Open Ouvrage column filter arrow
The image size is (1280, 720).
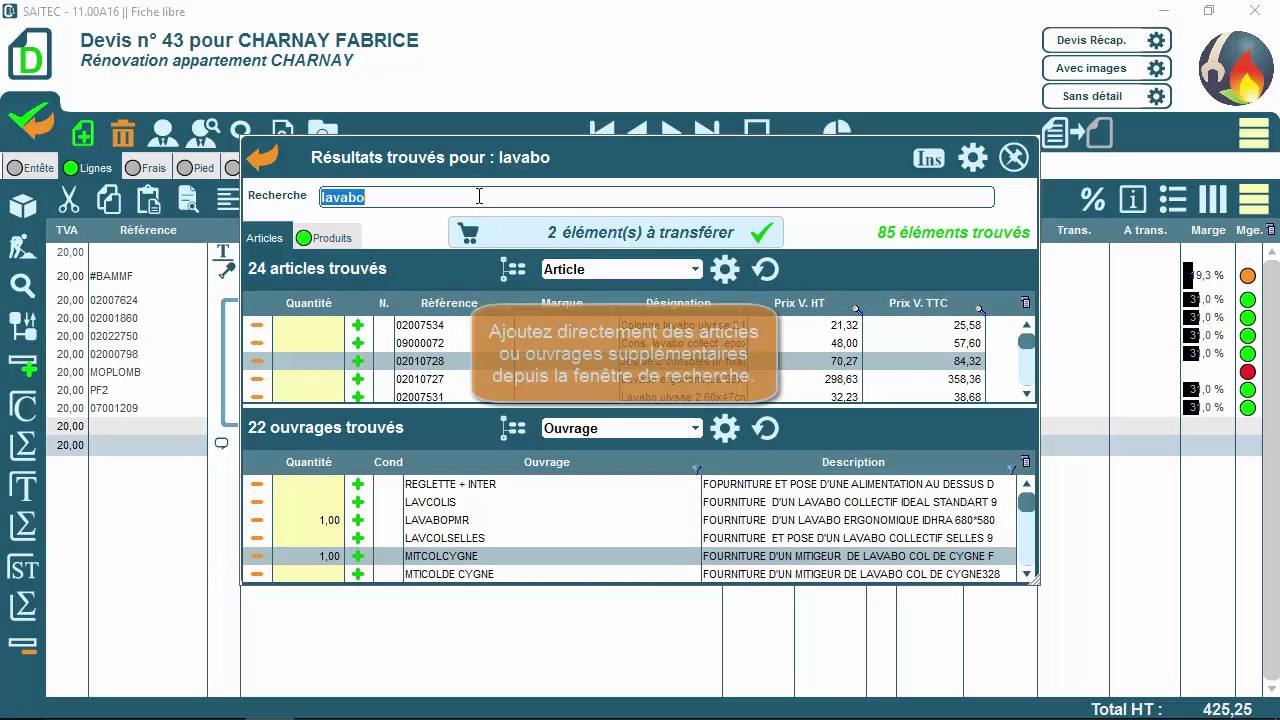696,469
